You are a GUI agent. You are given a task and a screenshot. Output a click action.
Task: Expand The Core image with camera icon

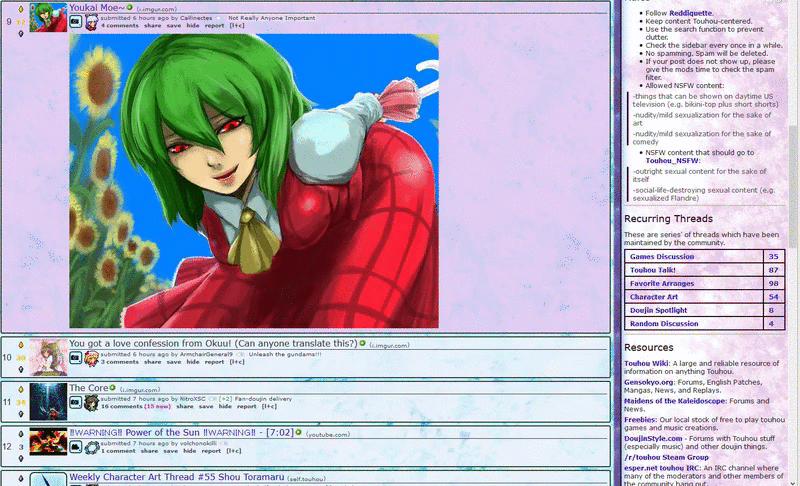(76, 402)
